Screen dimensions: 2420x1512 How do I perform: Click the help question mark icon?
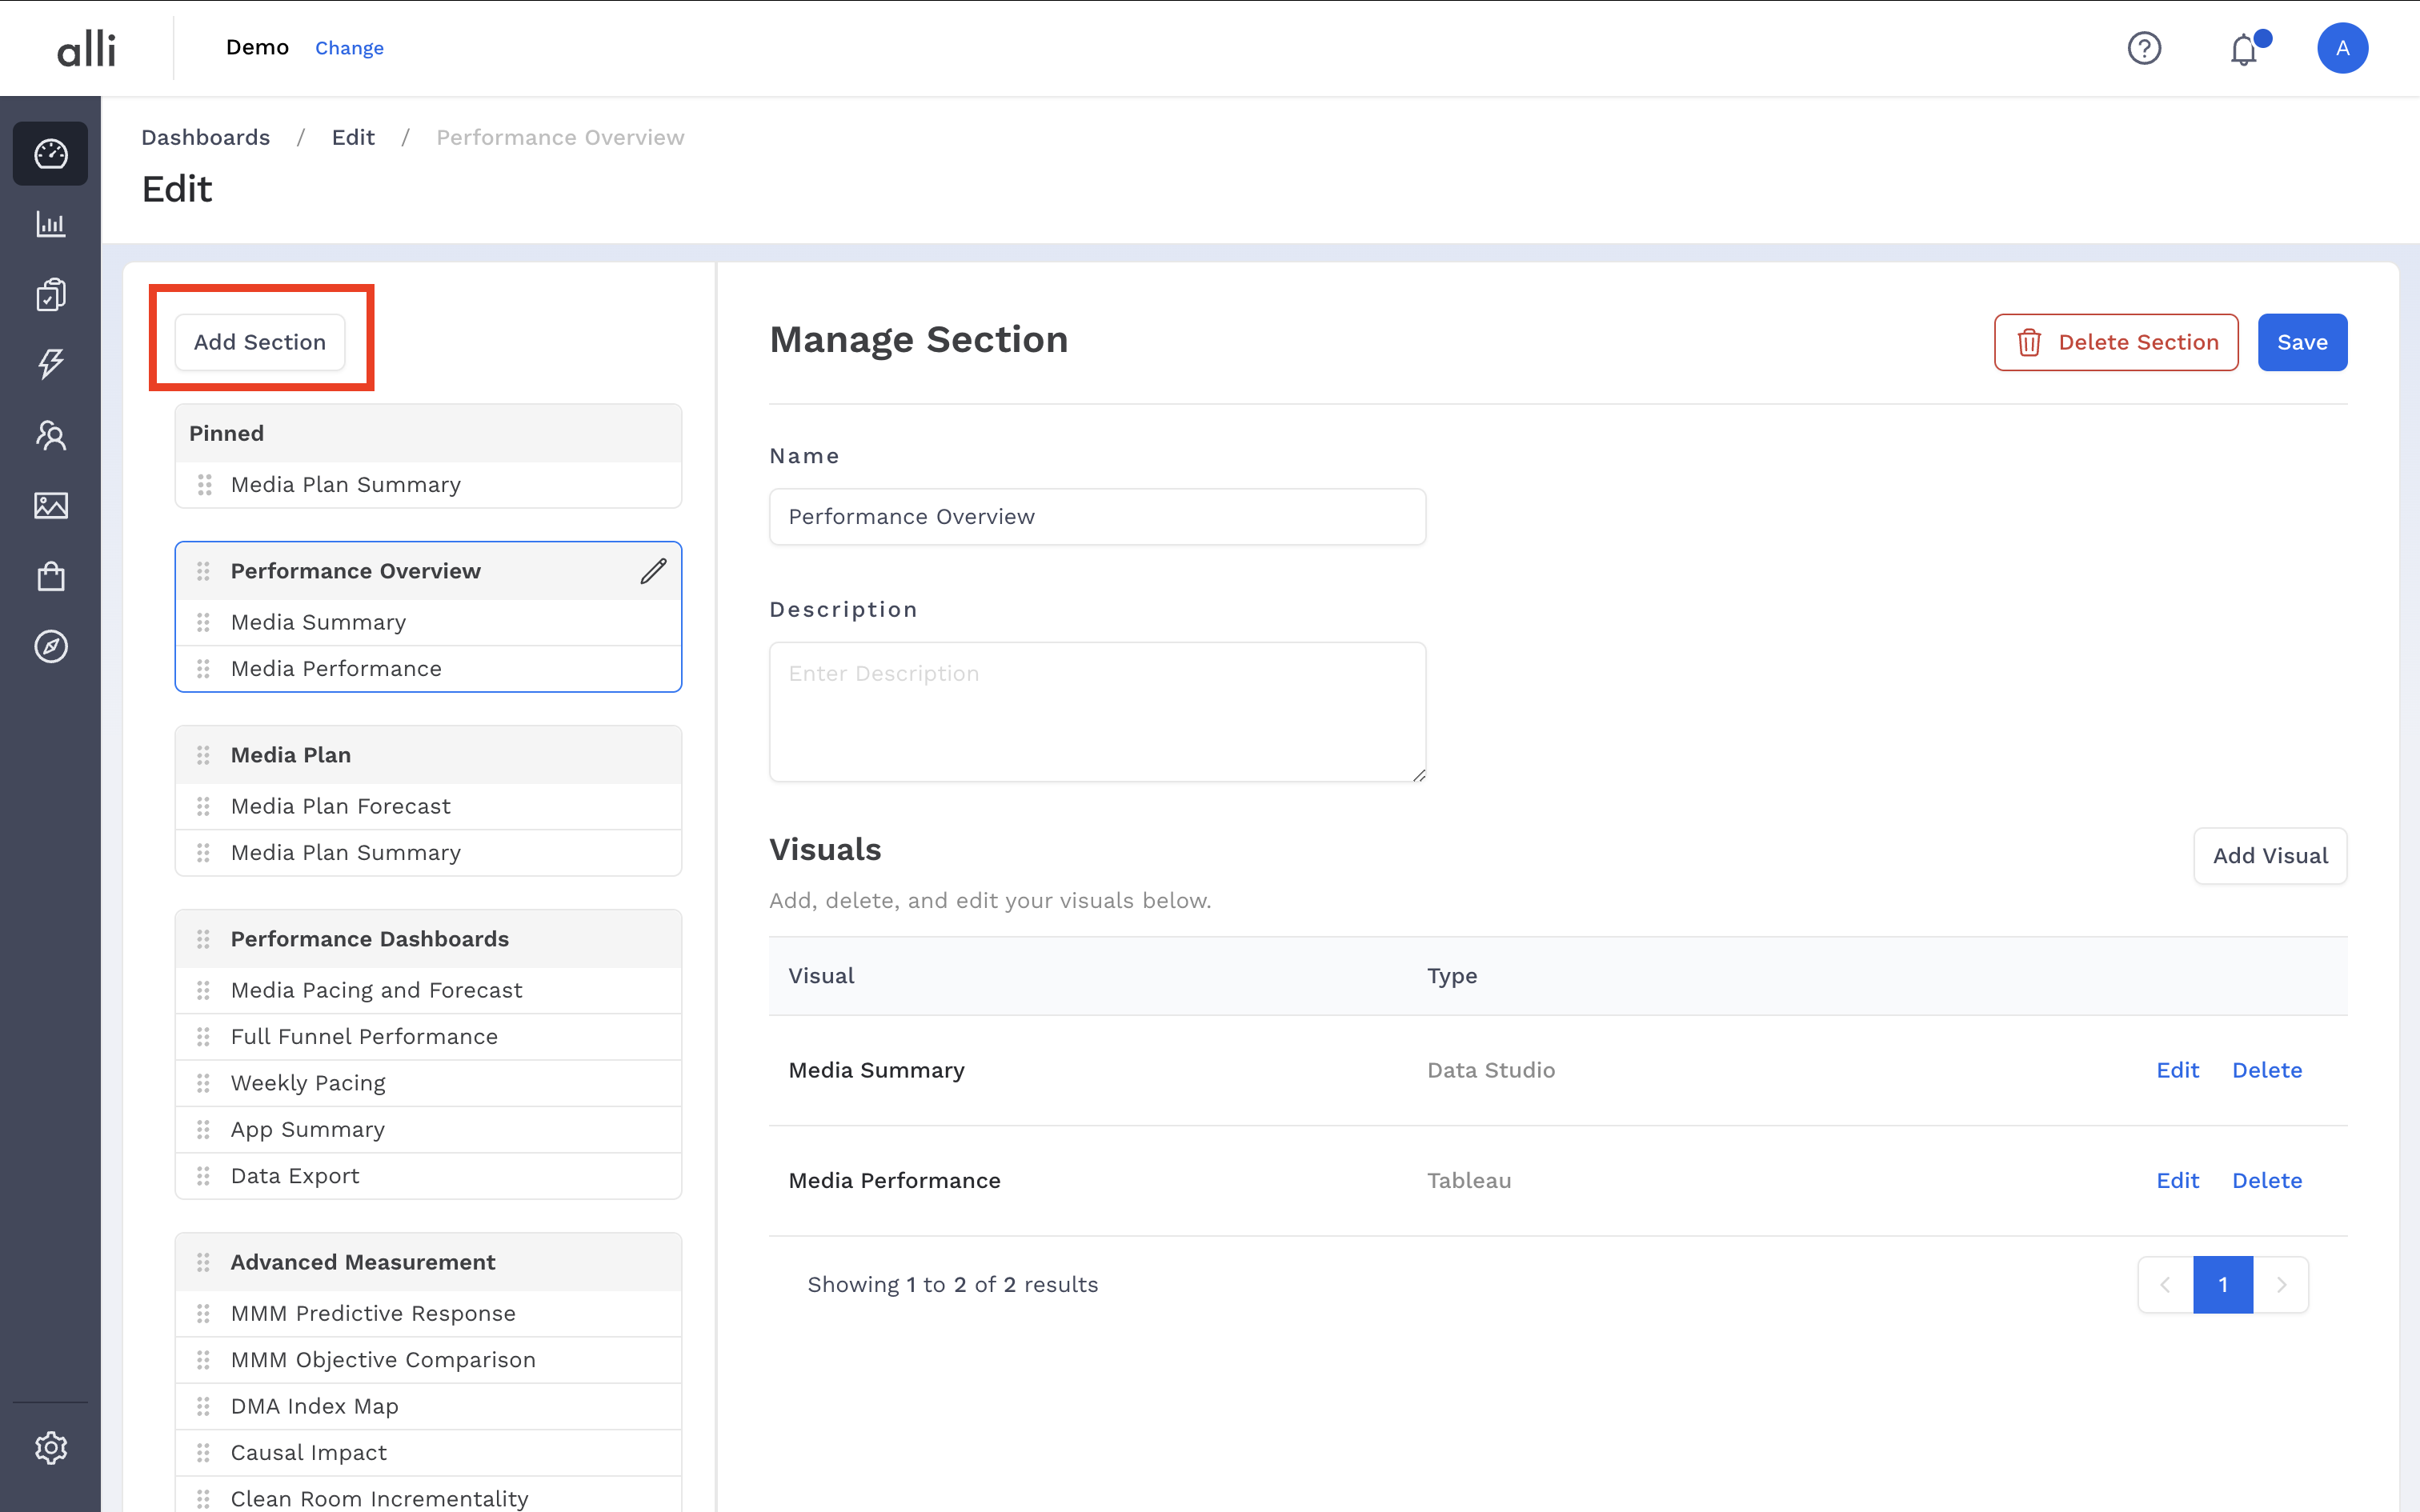pyautogui.click(x=2145, y=47)
